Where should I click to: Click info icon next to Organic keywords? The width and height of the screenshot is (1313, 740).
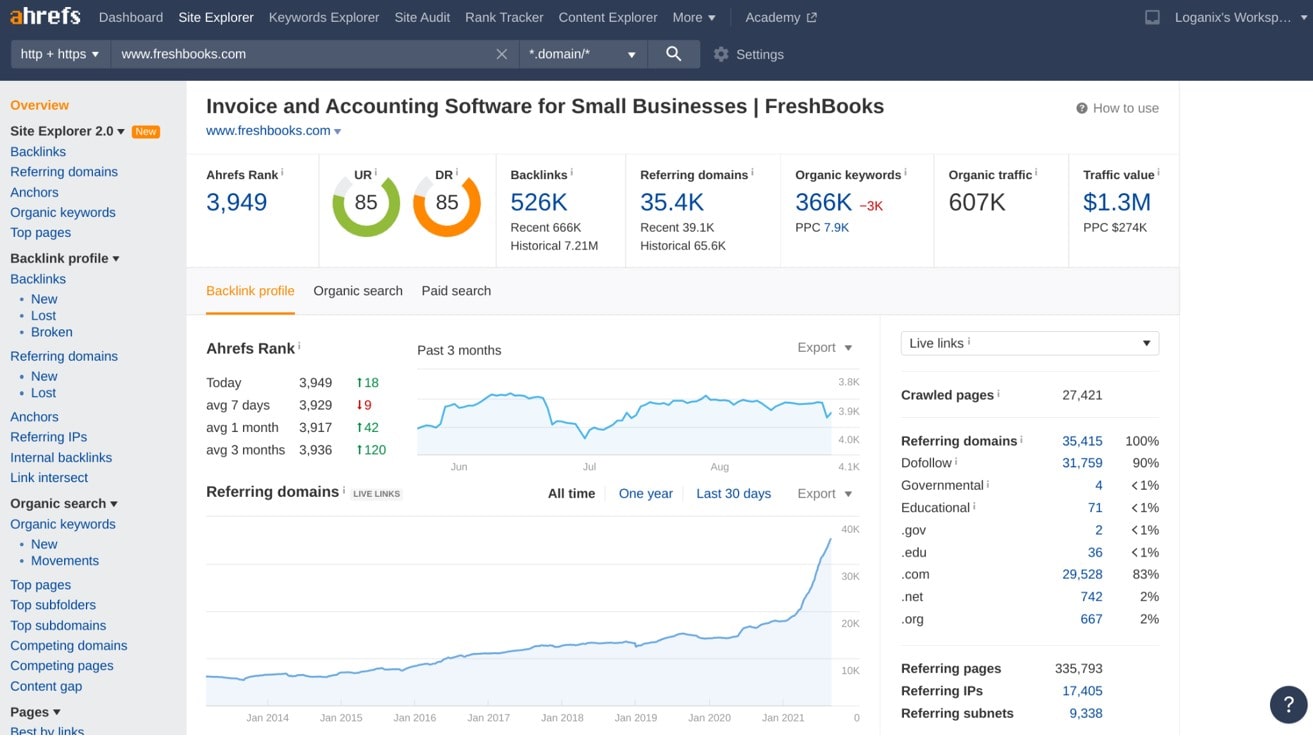click(905, 172)
